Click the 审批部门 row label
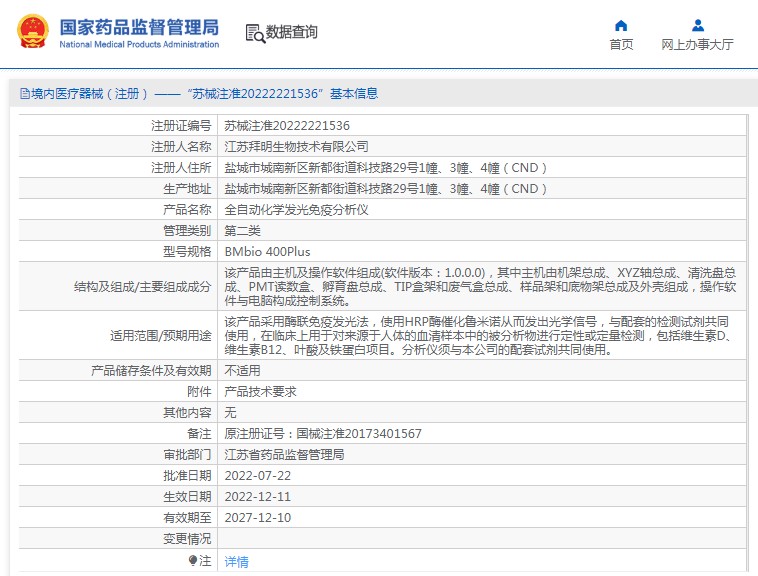758x576 pixels. click(187, 455)
